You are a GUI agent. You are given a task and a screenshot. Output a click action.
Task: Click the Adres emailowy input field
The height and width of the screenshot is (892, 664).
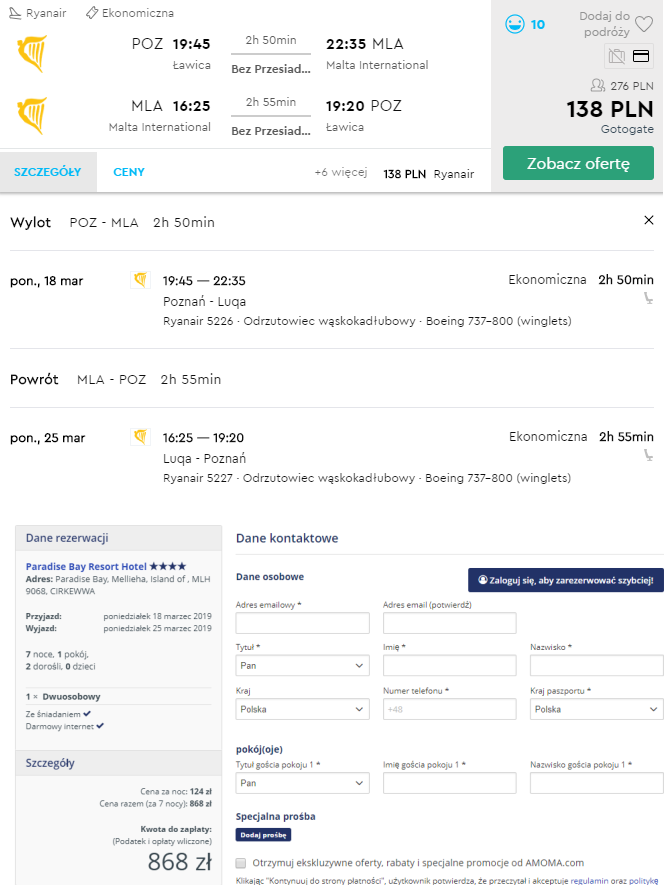303,623
